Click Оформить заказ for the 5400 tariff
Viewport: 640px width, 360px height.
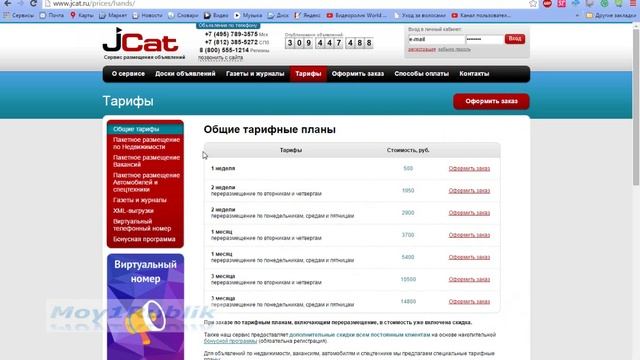point(469,257)
